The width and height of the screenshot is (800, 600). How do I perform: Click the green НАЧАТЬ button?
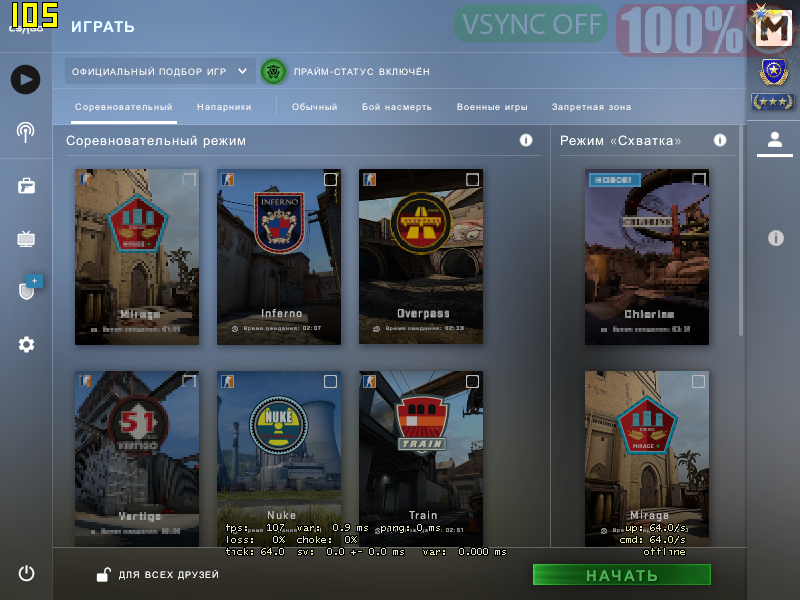(621, 575)
